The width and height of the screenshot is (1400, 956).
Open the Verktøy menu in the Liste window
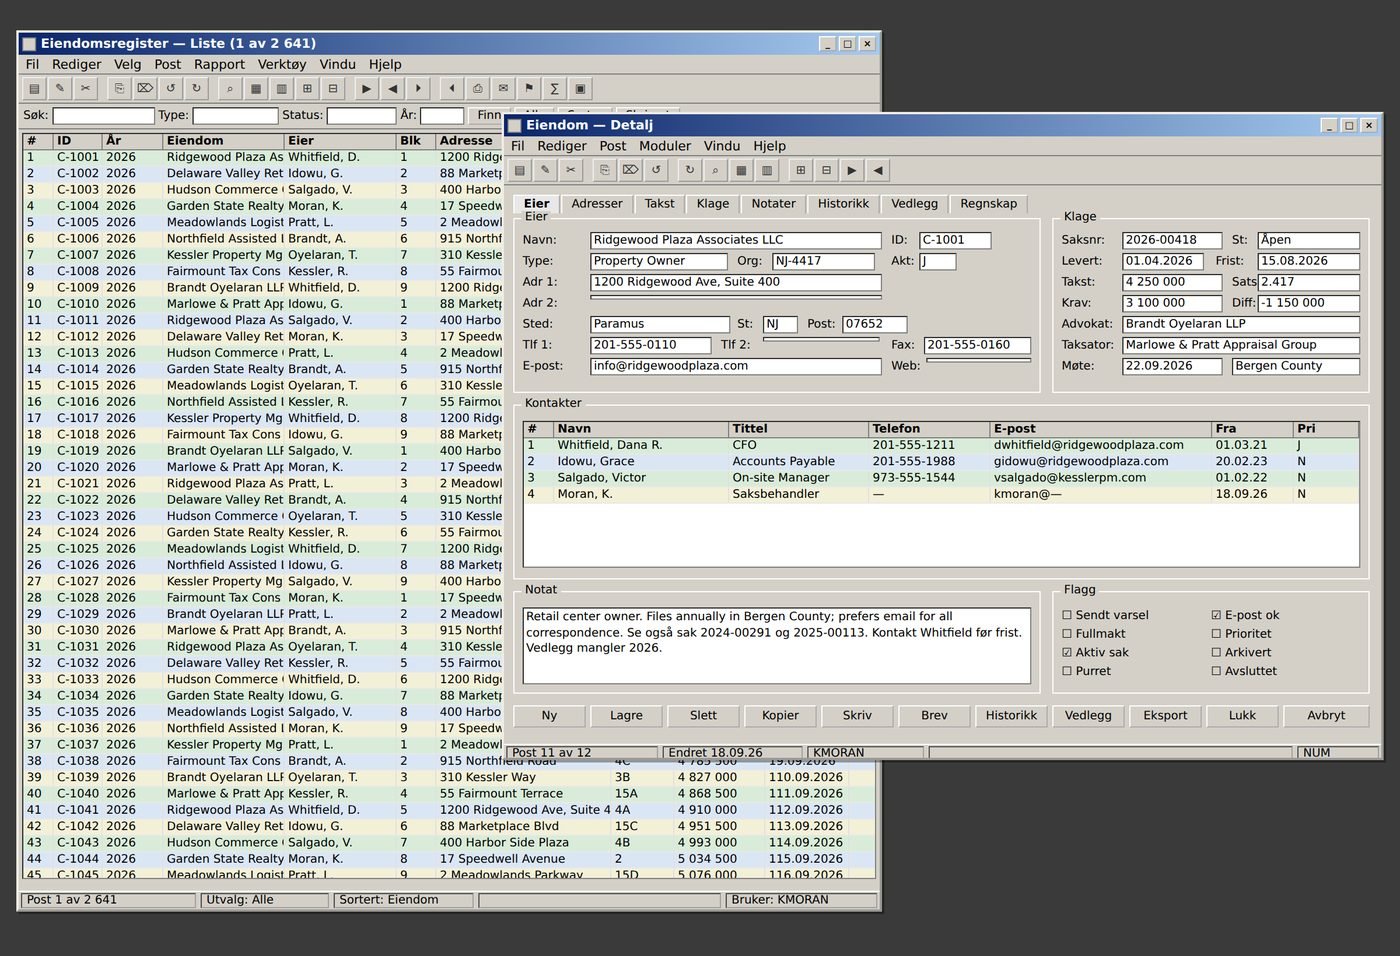tap(282, 64)
